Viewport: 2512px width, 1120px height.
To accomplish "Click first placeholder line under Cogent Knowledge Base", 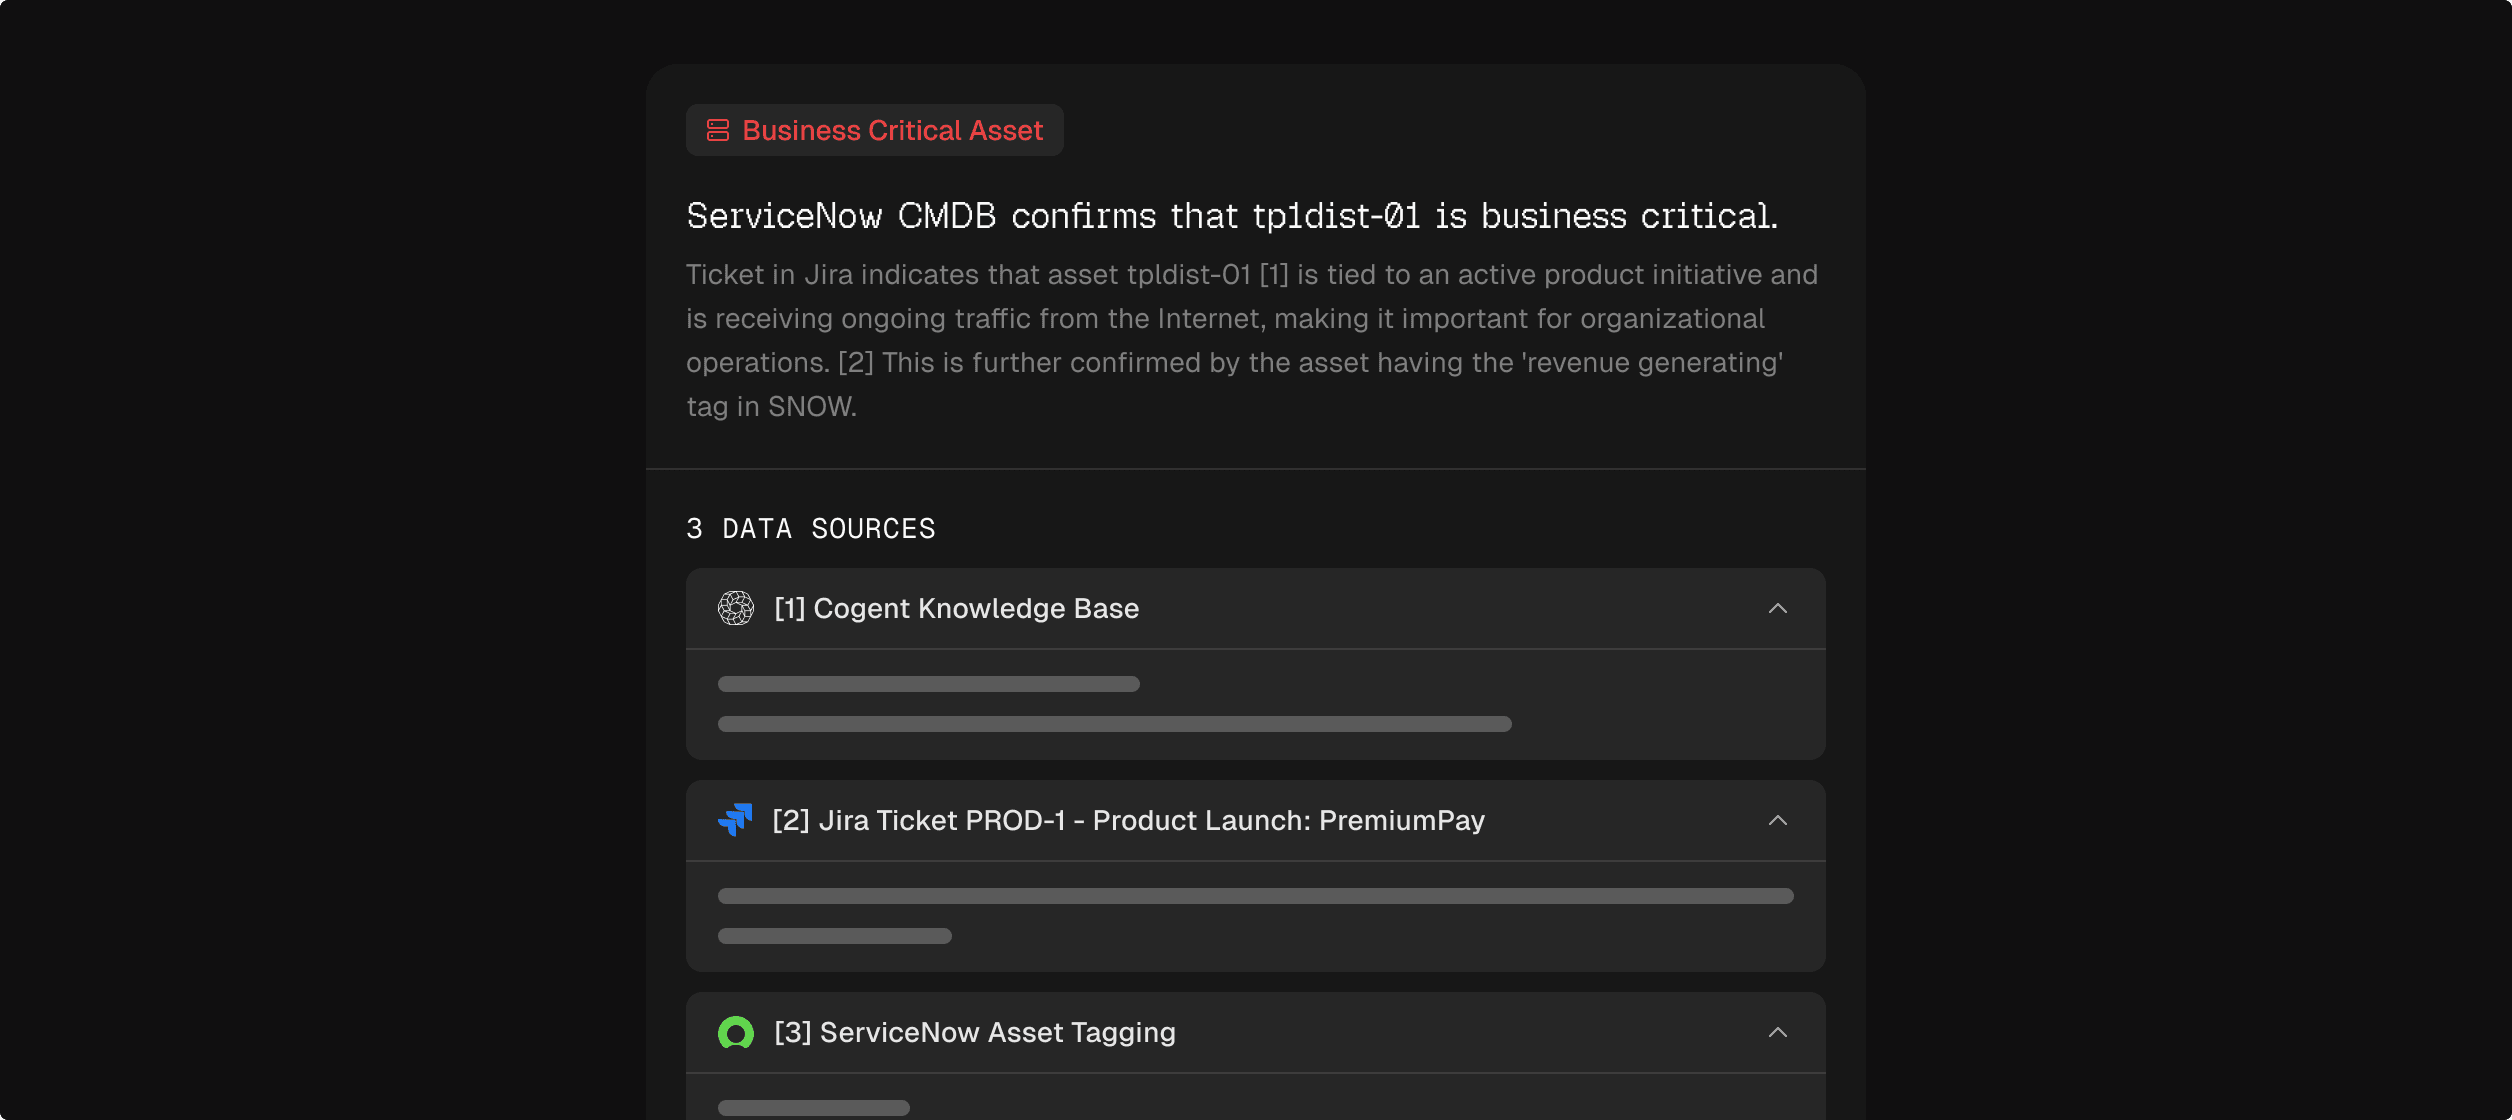I will click(x=928, y=684).
